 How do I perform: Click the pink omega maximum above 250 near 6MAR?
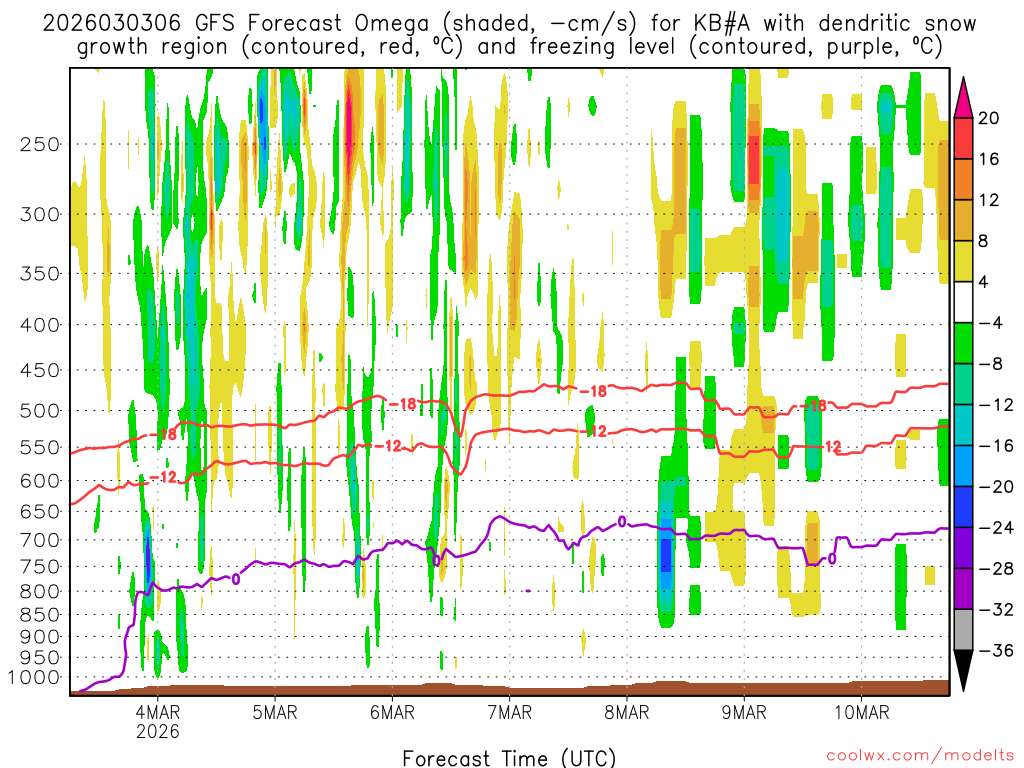pos(349,124)
